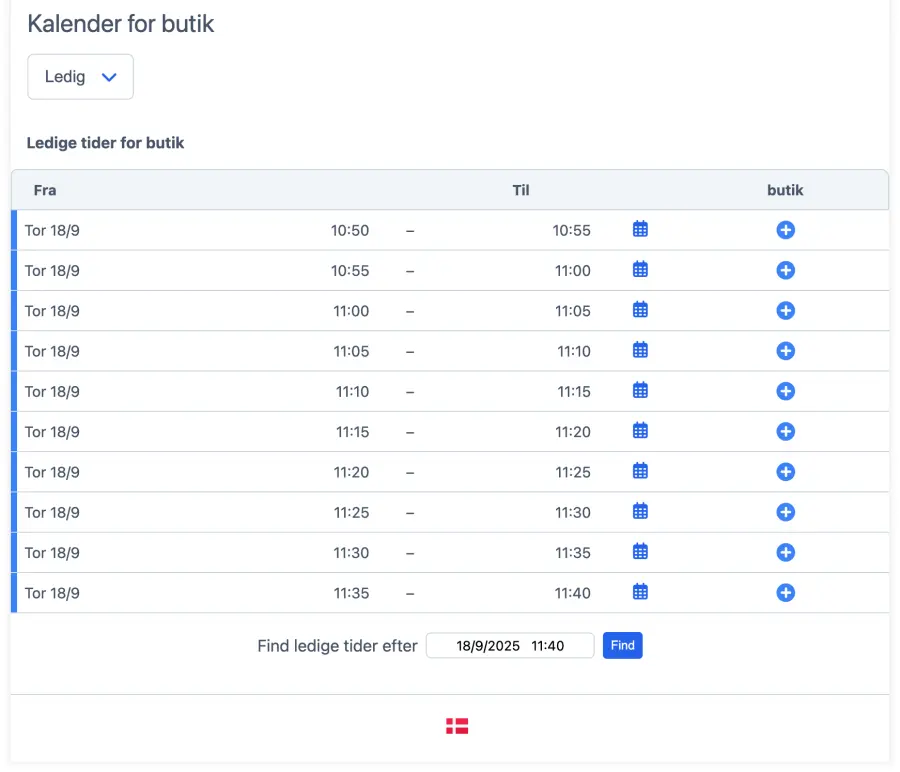Click the plus button for the 11:35 slot
The width and height of the screenshot is (900, 772).
coord(785,592)
